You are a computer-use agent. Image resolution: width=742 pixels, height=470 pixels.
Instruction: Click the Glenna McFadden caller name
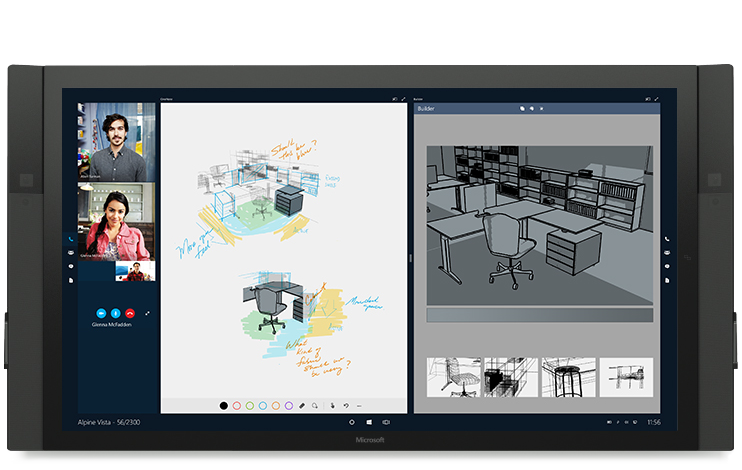click(112, 325)
